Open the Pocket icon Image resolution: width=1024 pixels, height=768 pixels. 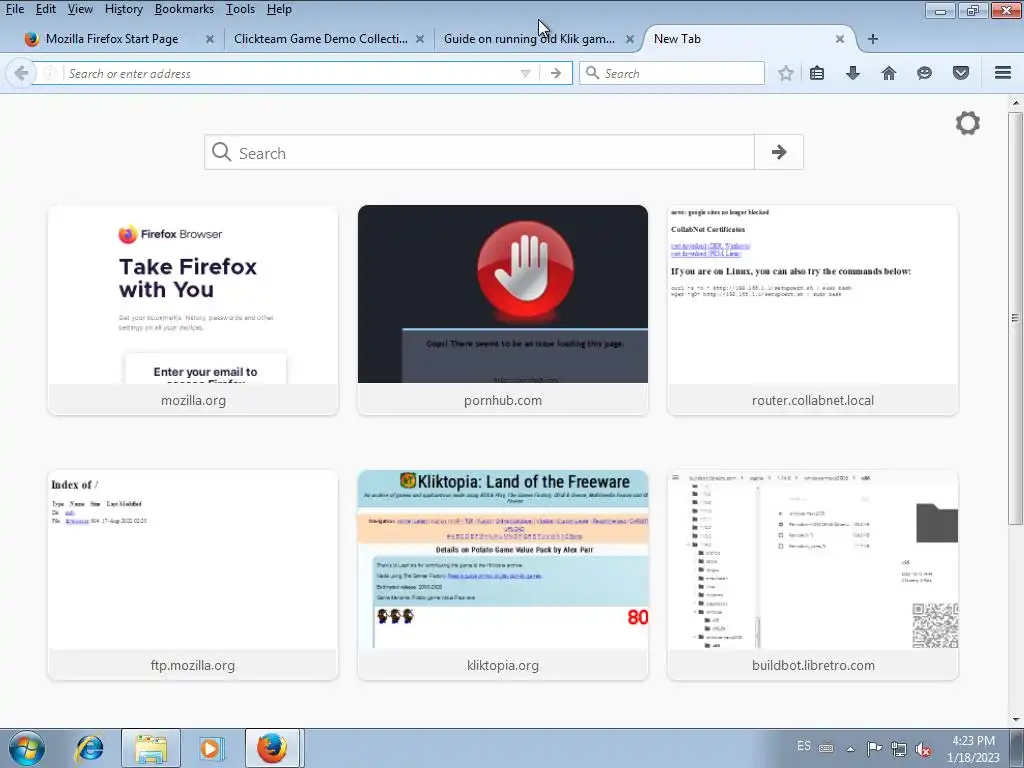tap(961, 73)
